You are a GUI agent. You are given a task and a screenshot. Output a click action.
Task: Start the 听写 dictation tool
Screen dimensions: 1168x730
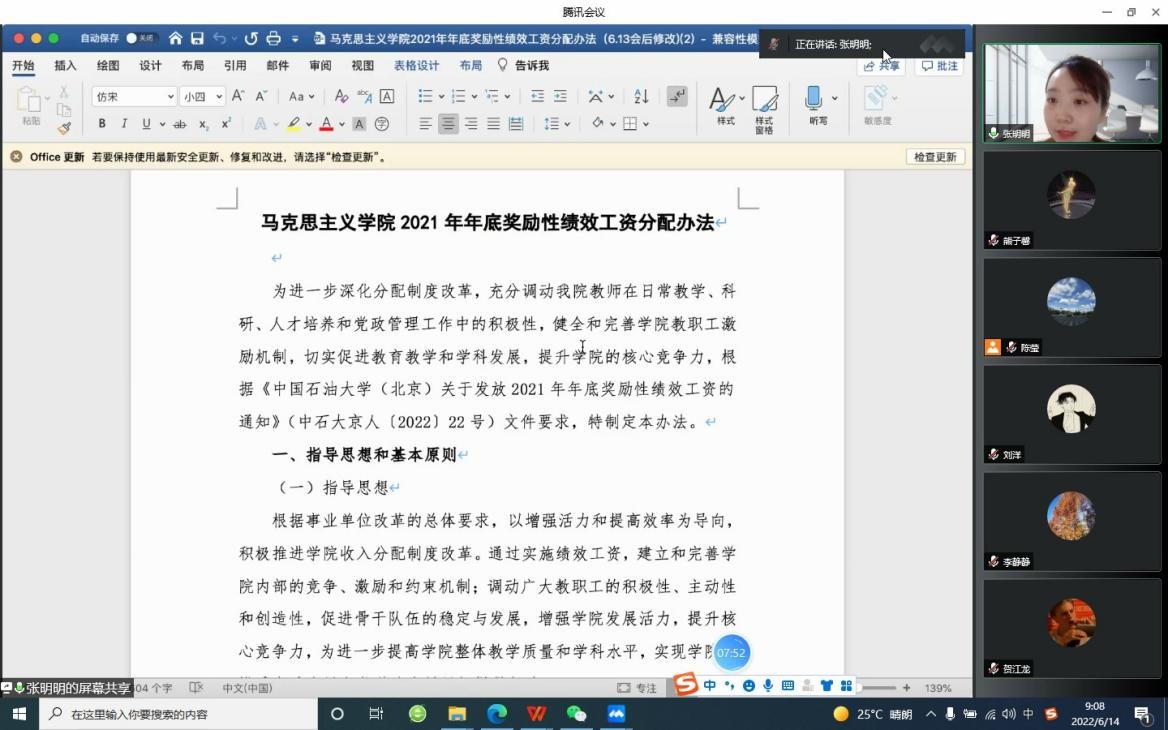click(x=818, y=105)
